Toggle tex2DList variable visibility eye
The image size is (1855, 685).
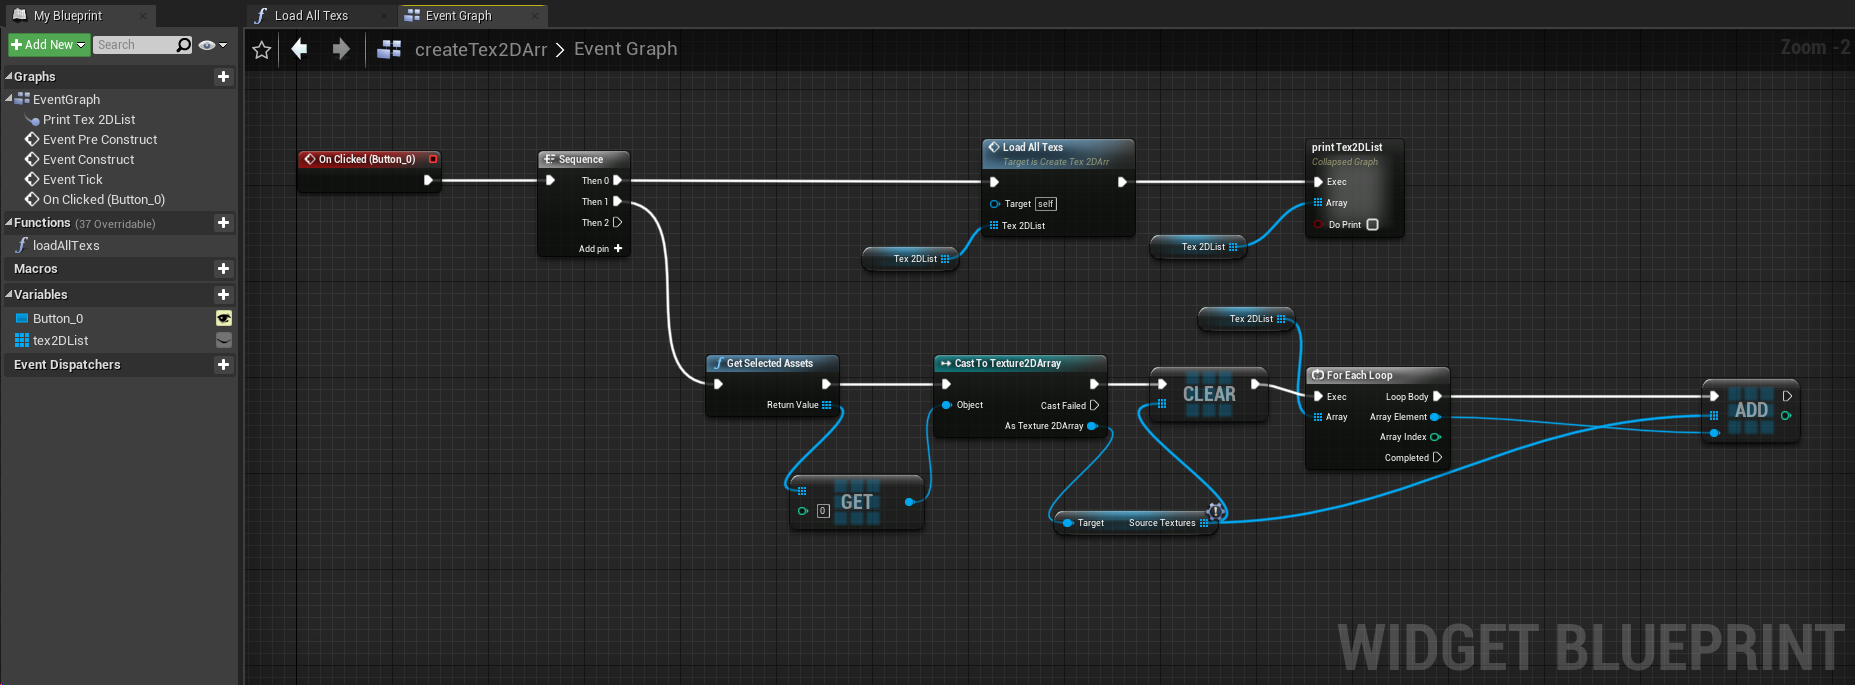click(x=224, y=341)
